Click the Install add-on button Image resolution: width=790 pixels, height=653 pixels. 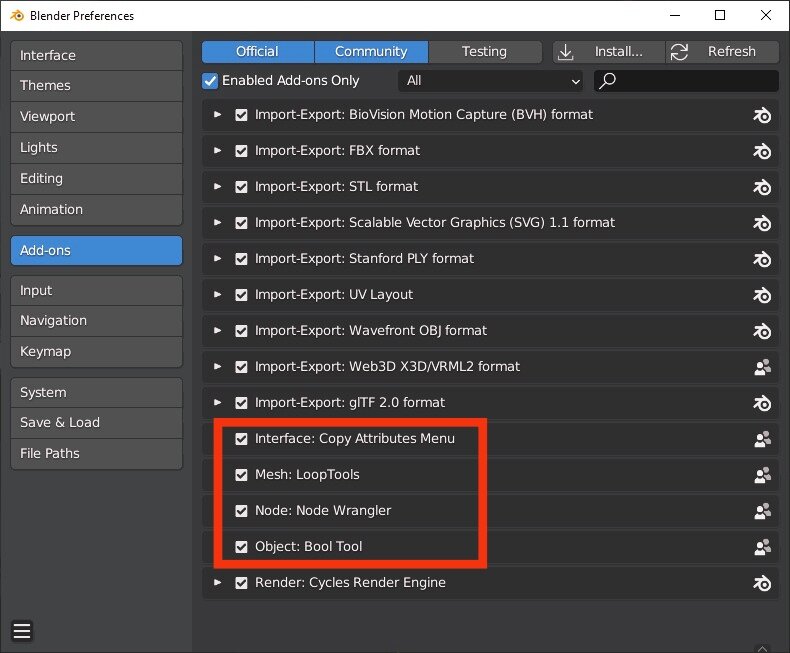609,52
